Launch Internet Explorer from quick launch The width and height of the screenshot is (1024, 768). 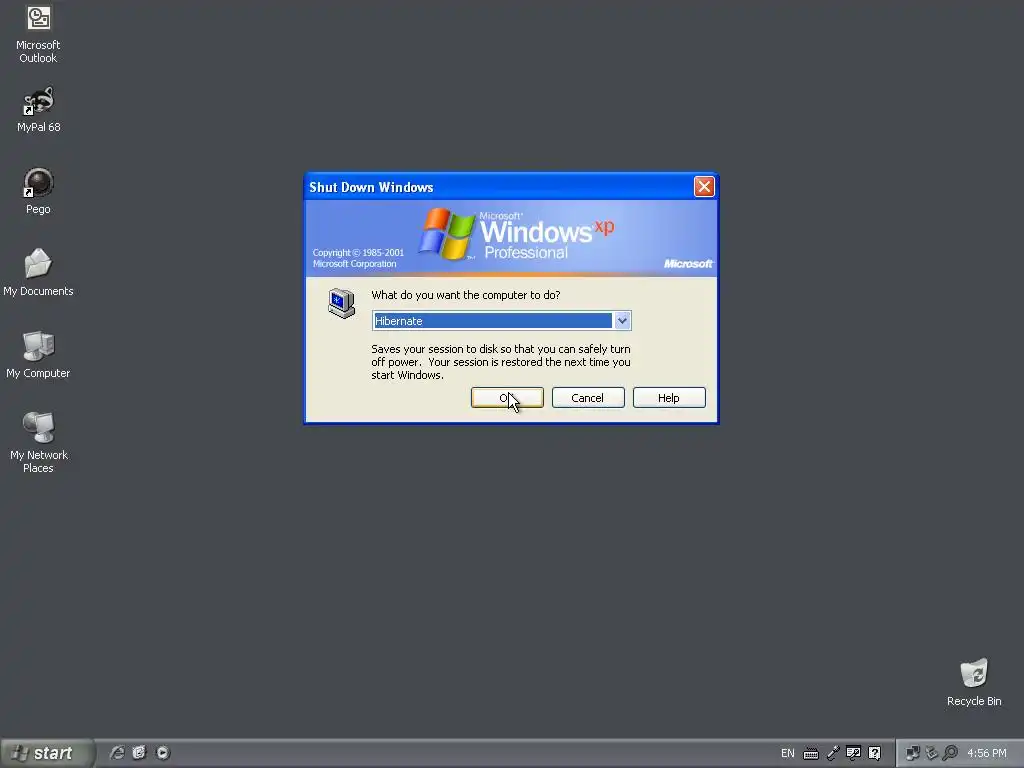pyautogui.click(x=117, y=753)
